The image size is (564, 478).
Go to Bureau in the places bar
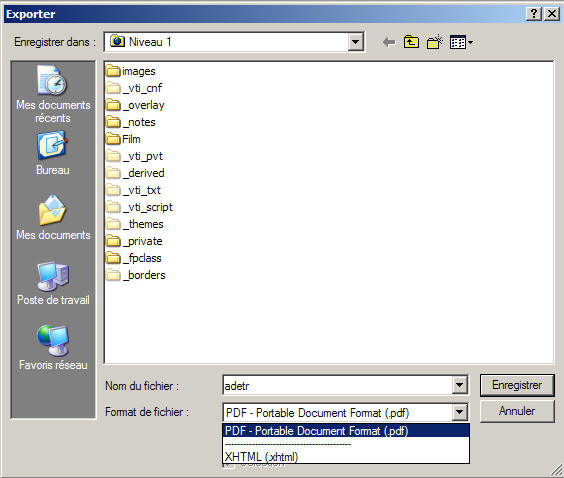[x=53, y=153]
